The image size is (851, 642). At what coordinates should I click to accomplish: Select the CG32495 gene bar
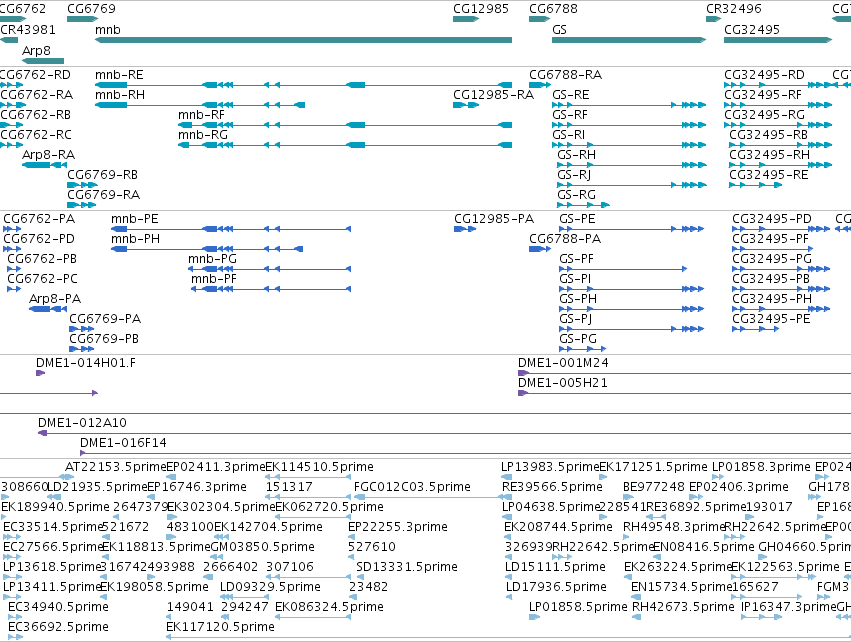click(x=778, y=40)
